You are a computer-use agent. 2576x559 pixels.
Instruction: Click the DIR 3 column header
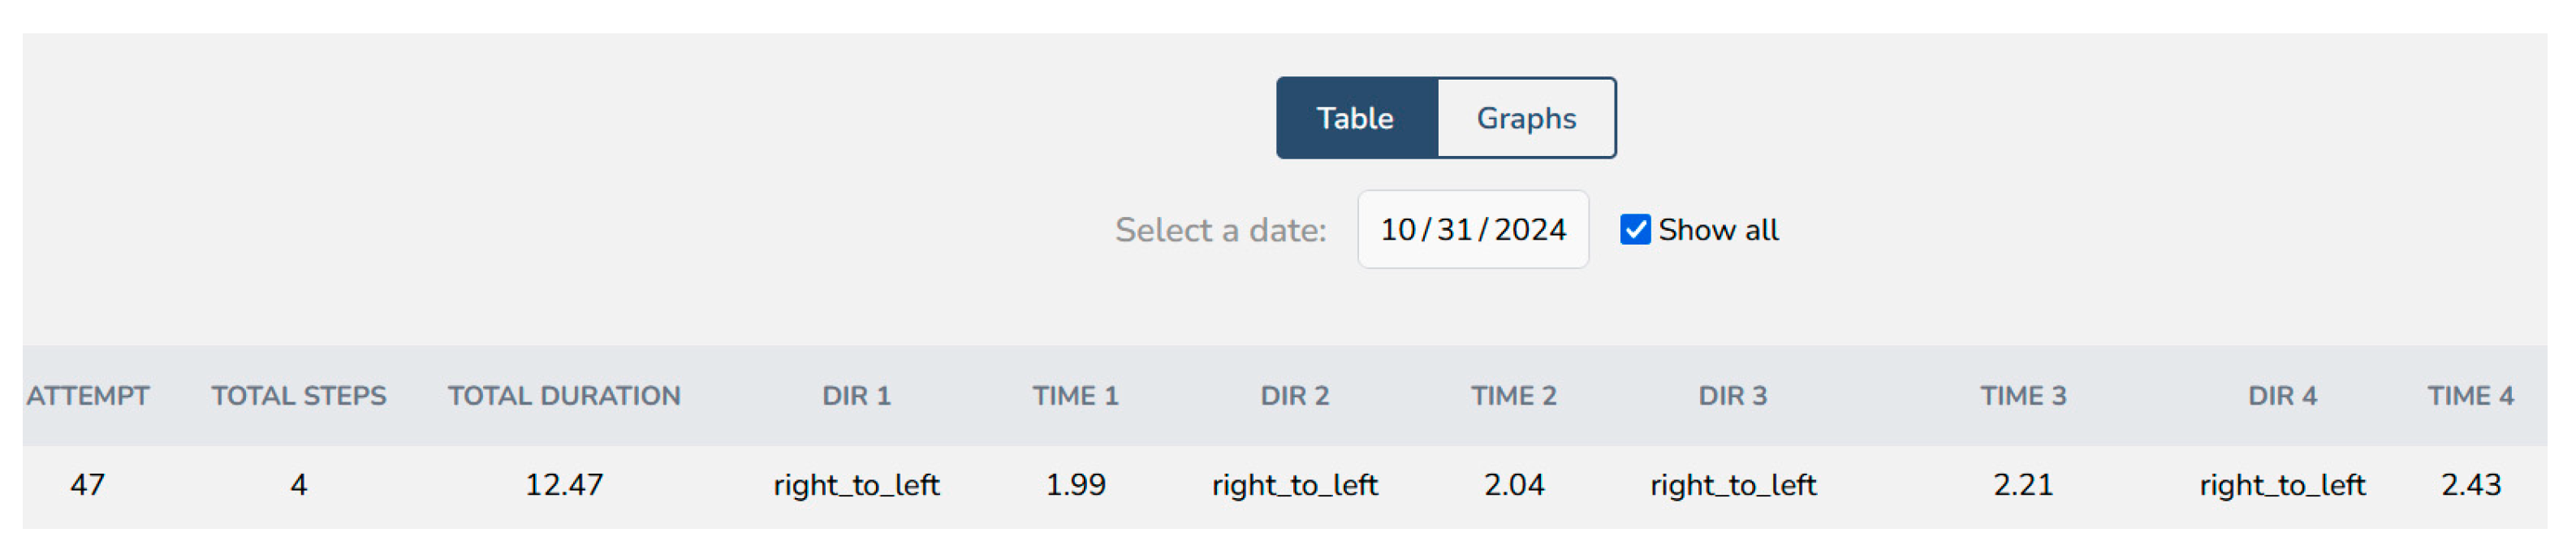click(1732, 396)
